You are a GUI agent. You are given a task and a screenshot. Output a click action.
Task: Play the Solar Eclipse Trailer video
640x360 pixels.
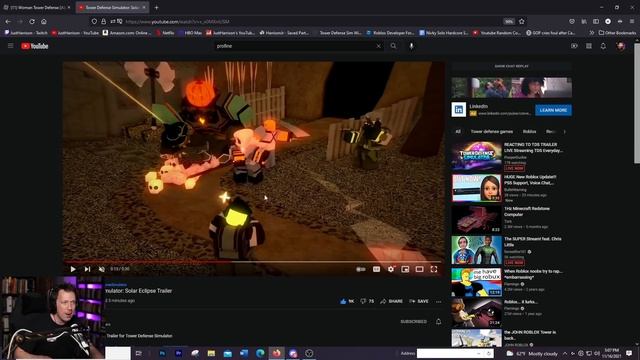coord(73,269)
